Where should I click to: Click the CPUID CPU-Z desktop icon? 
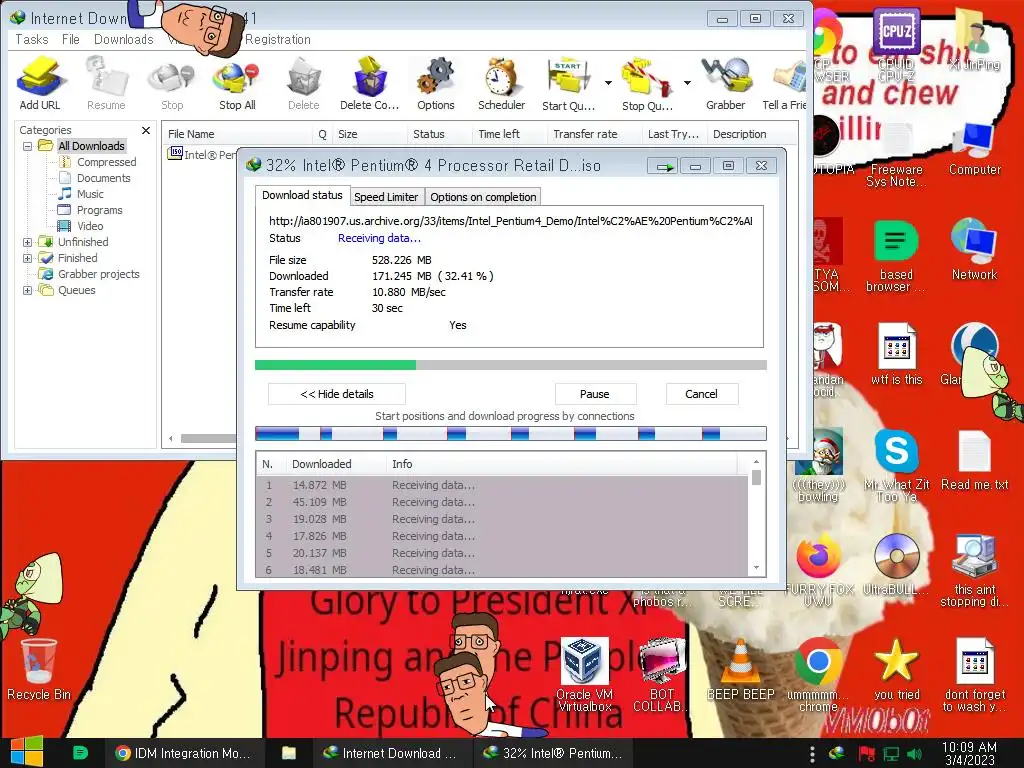click(x=897, y=44)
